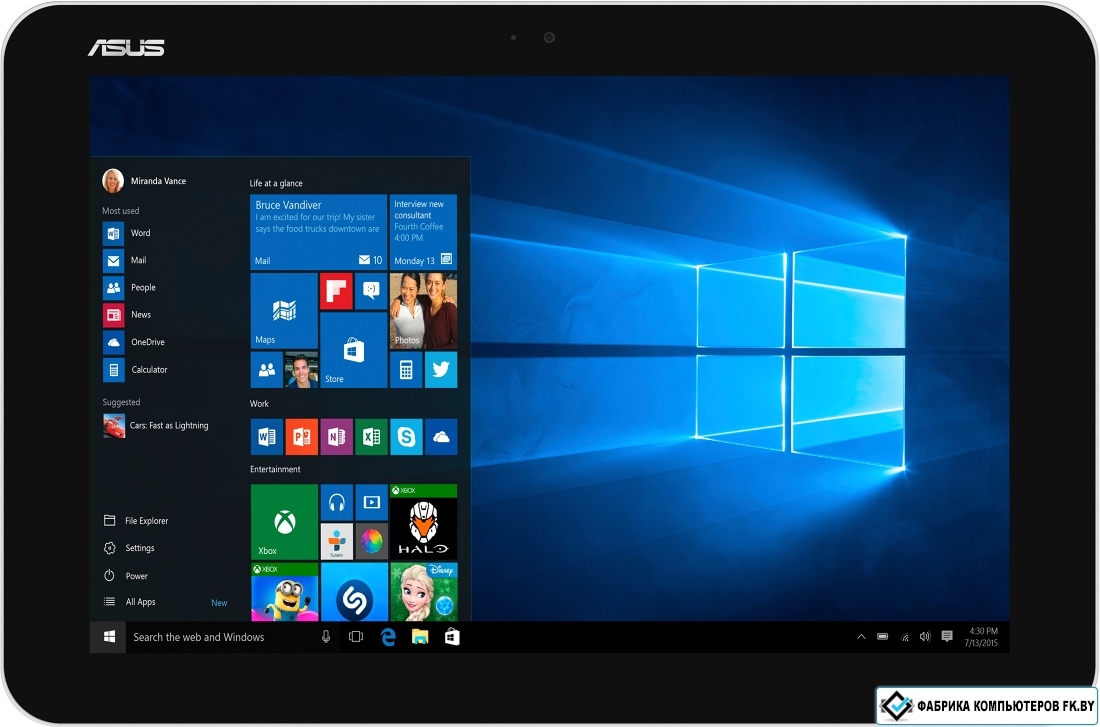
Task: Open the messaging tile next to Flipboard
Action: [x=371, y=291]
